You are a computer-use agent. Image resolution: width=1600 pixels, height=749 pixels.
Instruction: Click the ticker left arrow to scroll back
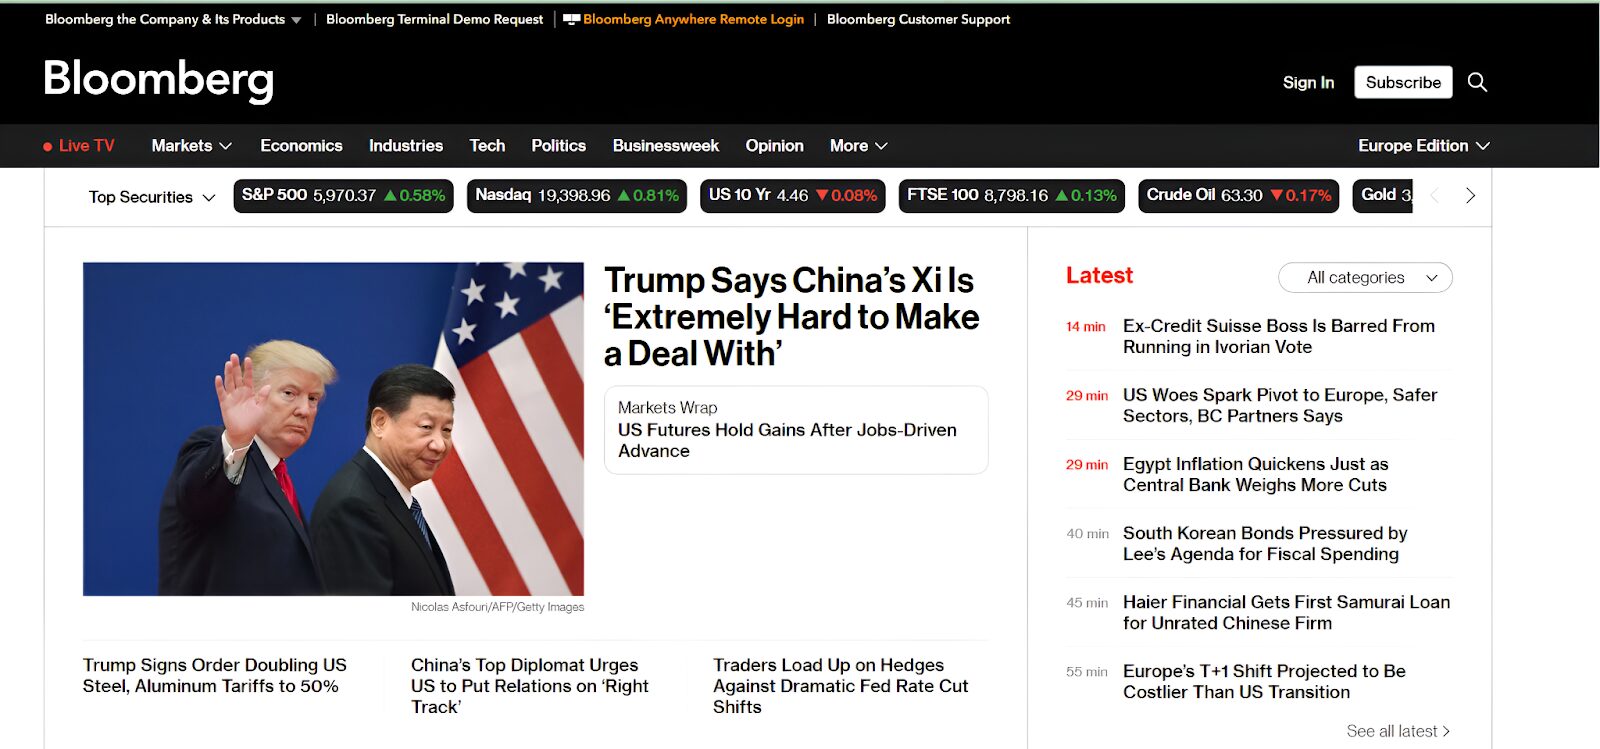point(1435,196)
